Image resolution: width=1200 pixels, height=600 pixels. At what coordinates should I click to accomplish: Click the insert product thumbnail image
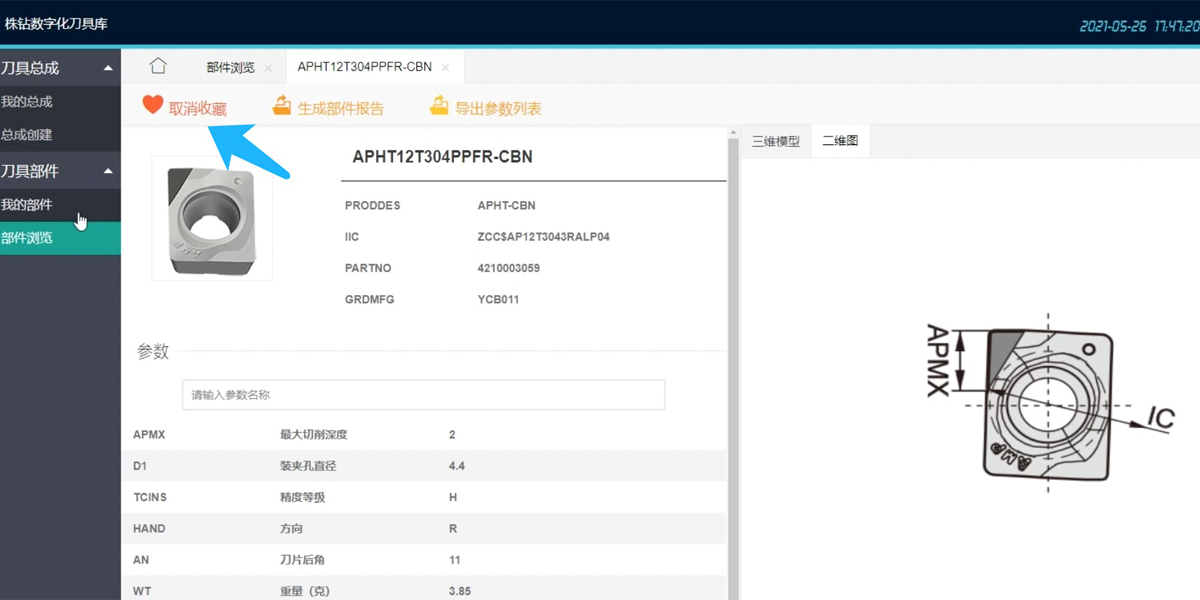pos(211,218)
